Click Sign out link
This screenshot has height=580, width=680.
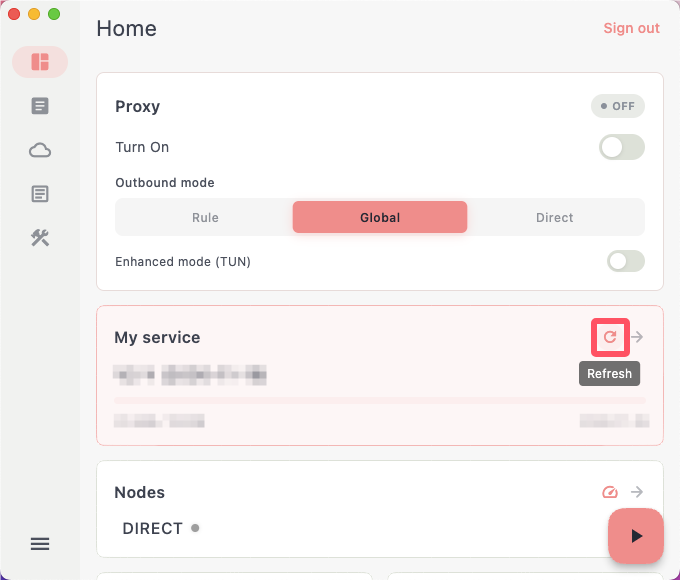point(631,28)
